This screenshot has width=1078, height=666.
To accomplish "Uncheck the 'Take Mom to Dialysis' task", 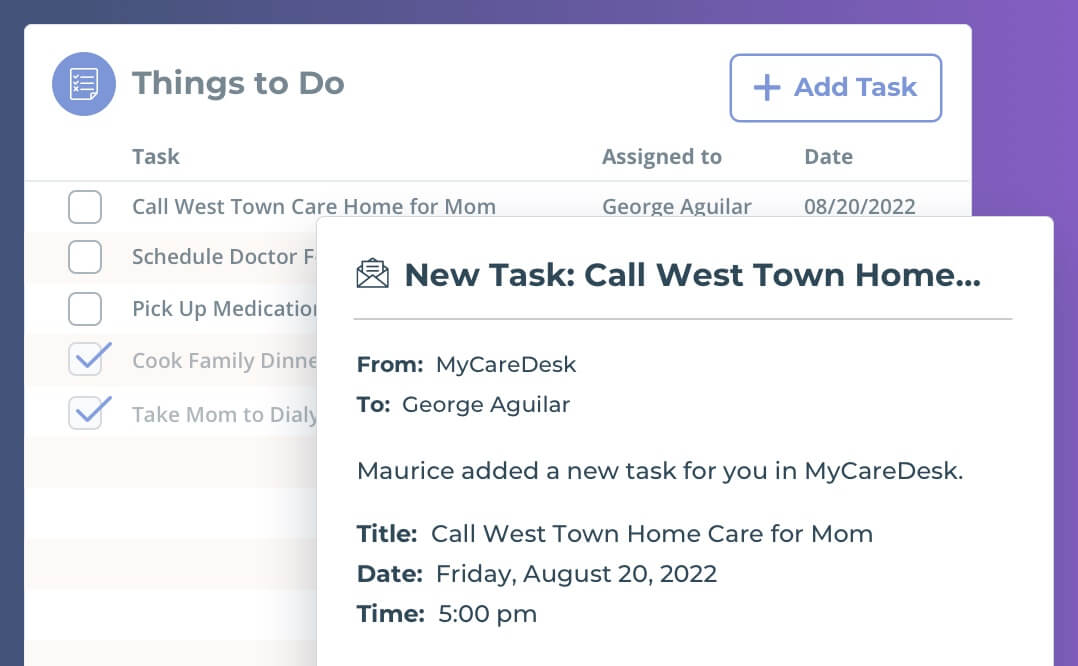I will tap(85, 411).
